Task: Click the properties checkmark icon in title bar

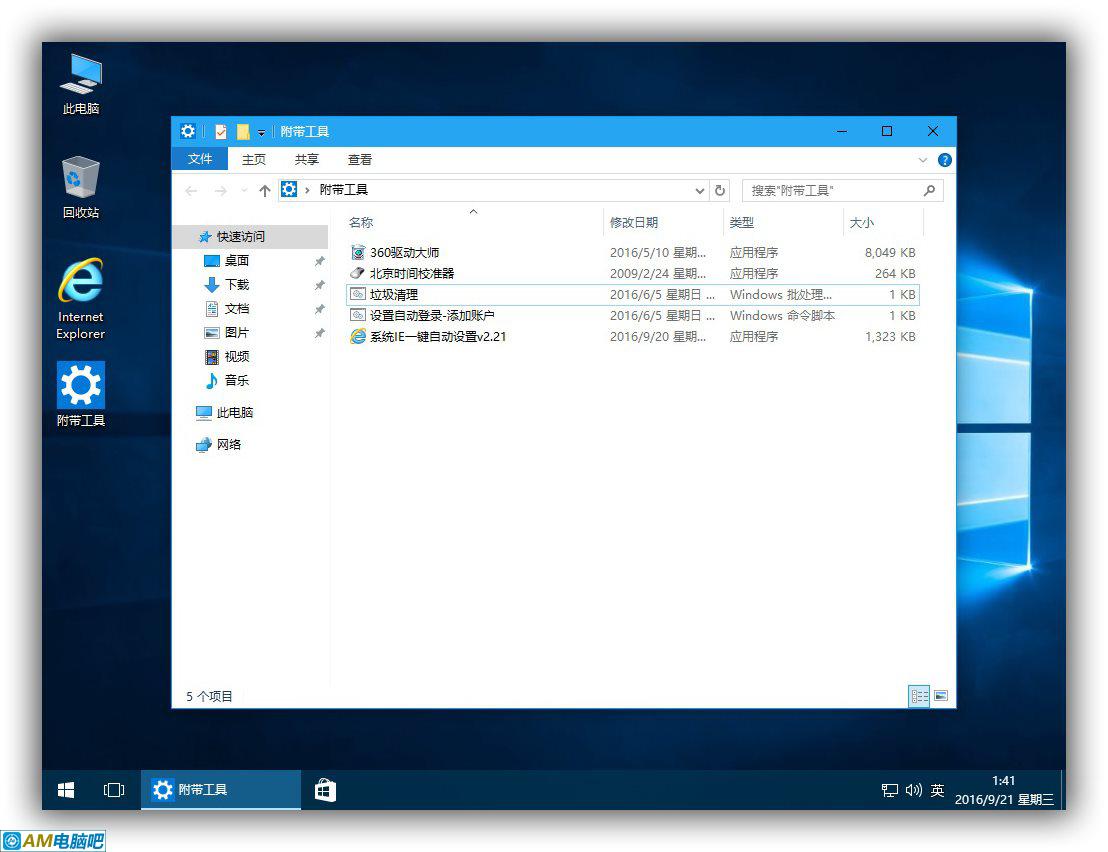Action: [221, 131]
